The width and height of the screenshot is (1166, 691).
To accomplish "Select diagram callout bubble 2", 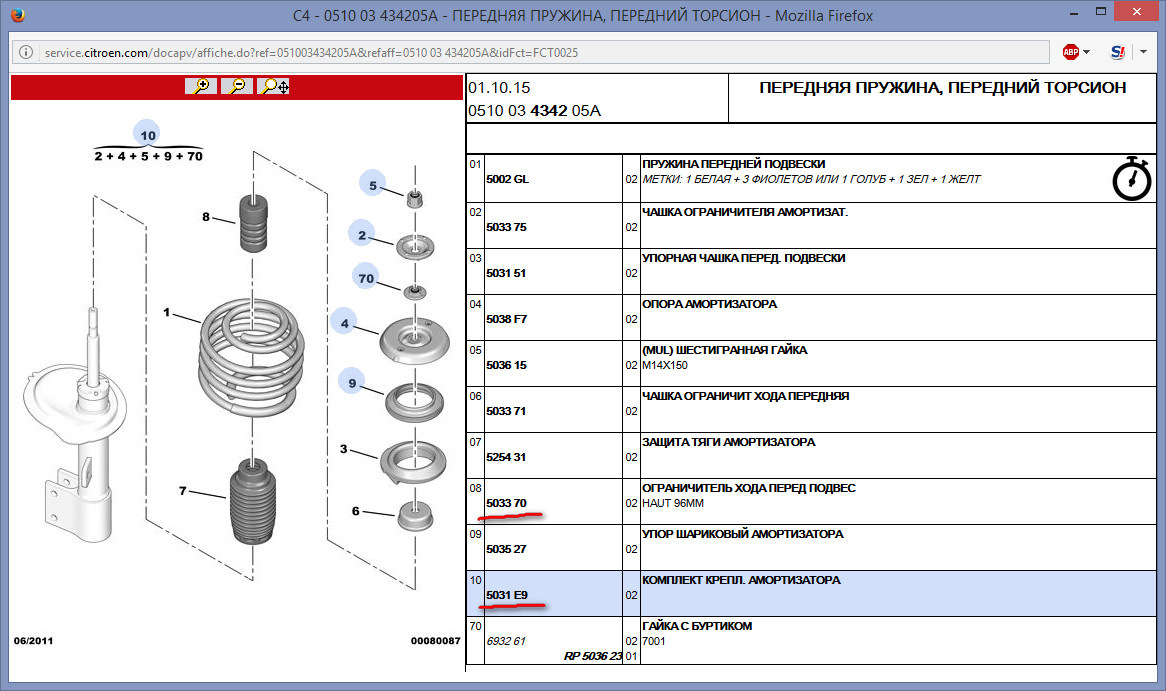I will click(362, 235).
